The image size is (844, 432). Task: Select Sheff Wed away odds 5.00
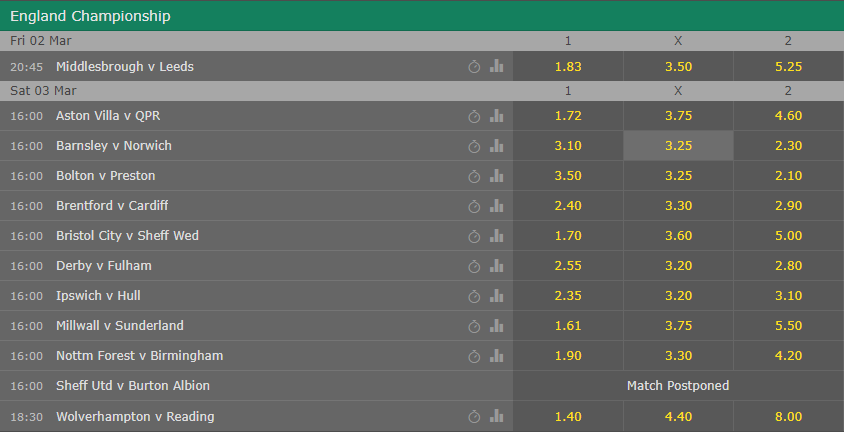pyautogui.click(x=789, y=236)
